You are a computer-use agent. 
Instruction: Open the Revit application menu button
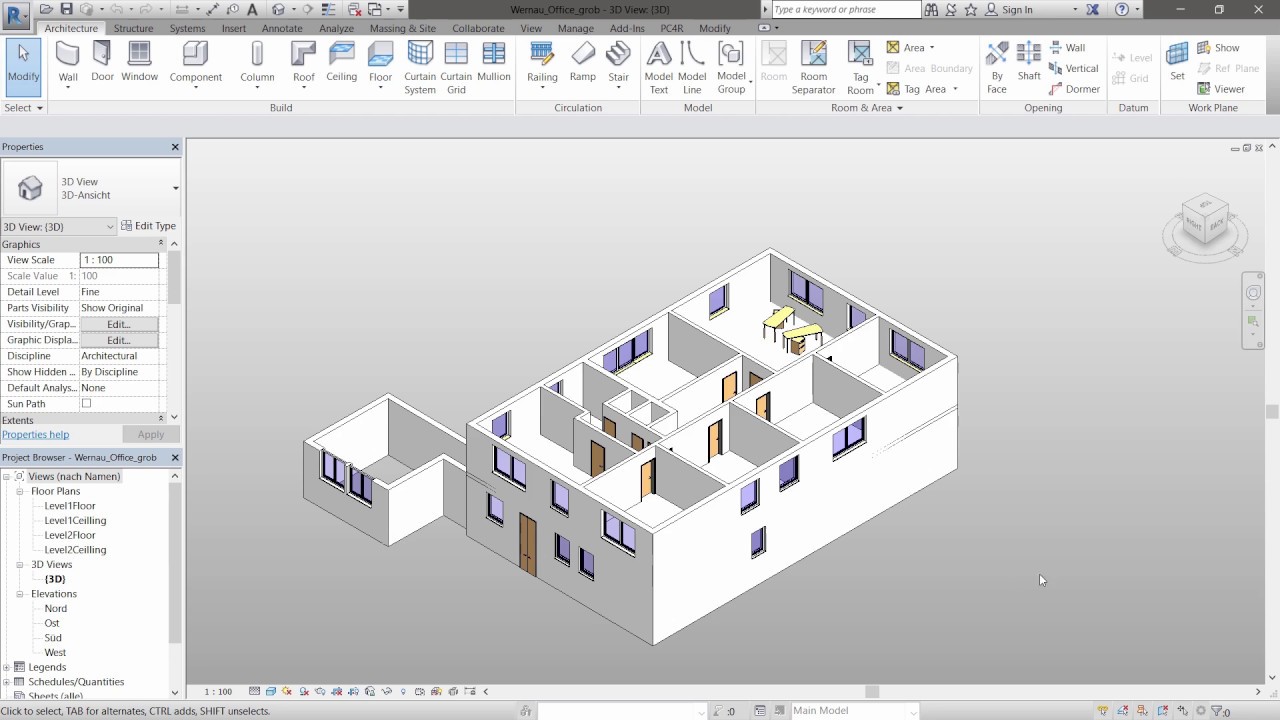tap(15, 16)
